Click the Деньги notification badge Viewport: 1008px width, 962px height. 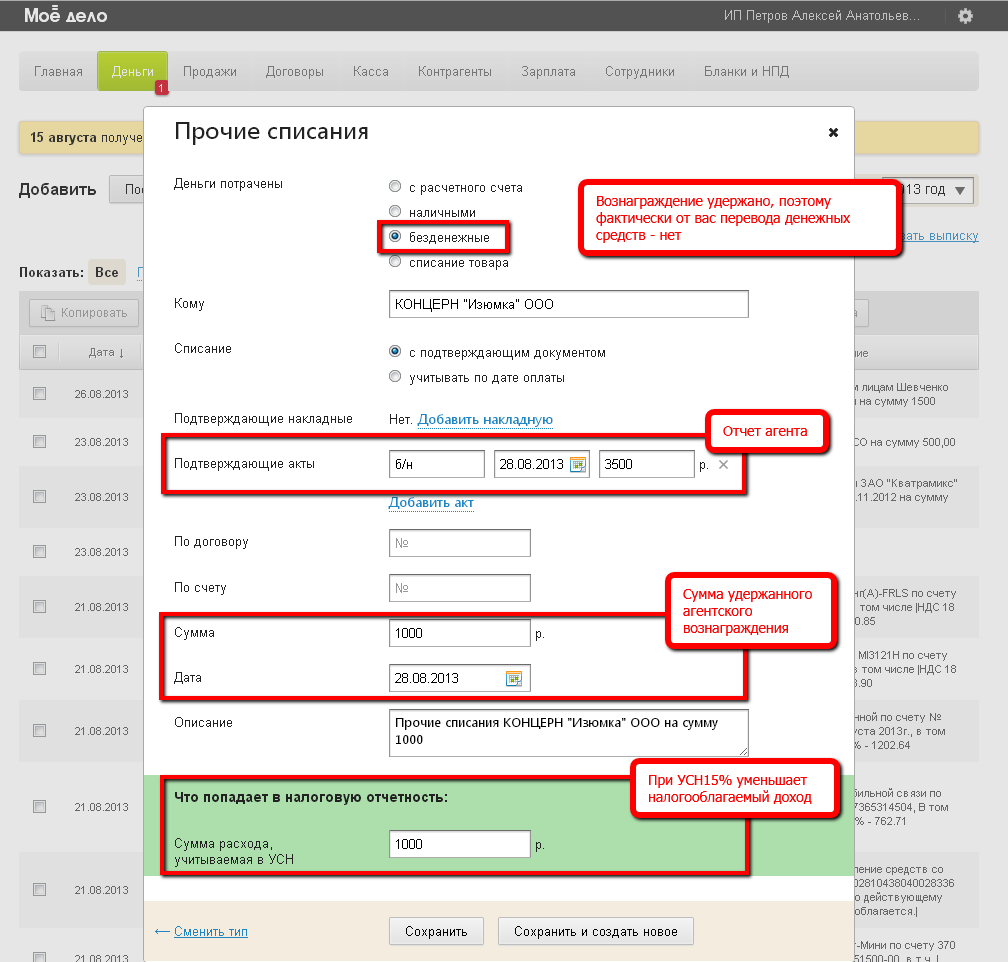tap(161, 89)
